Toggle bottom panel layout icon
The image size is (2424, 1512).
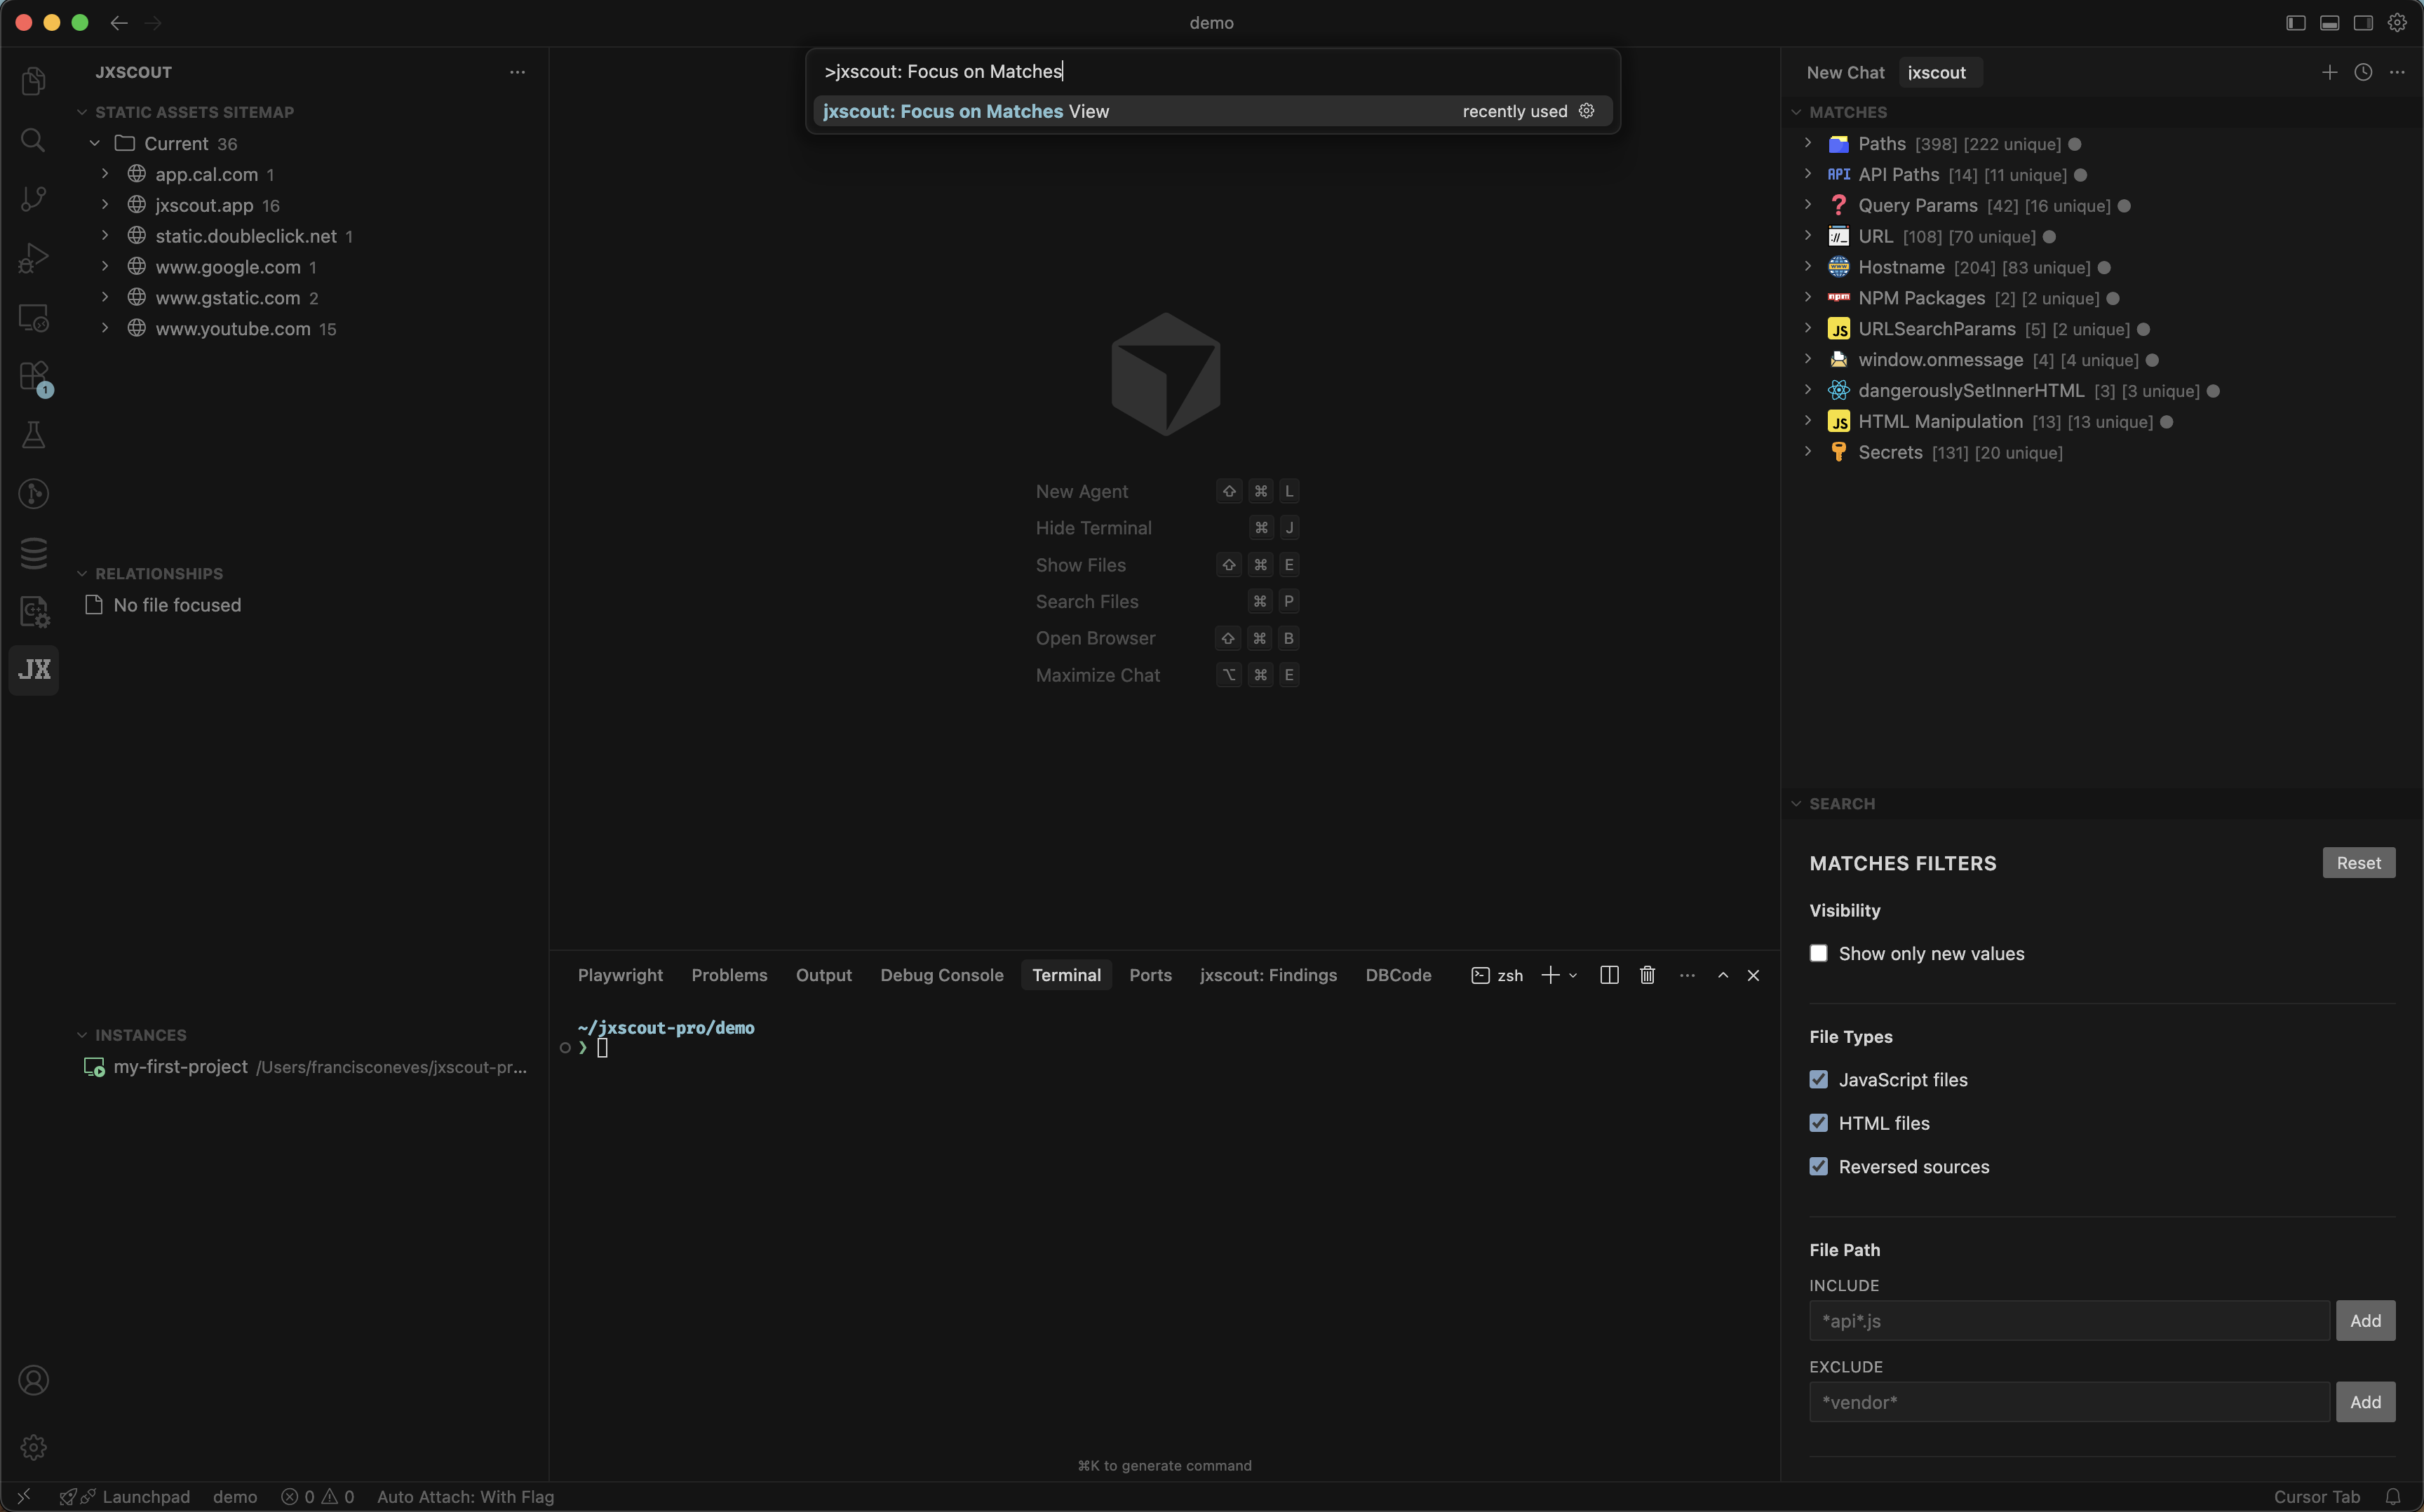point(2330,22)
